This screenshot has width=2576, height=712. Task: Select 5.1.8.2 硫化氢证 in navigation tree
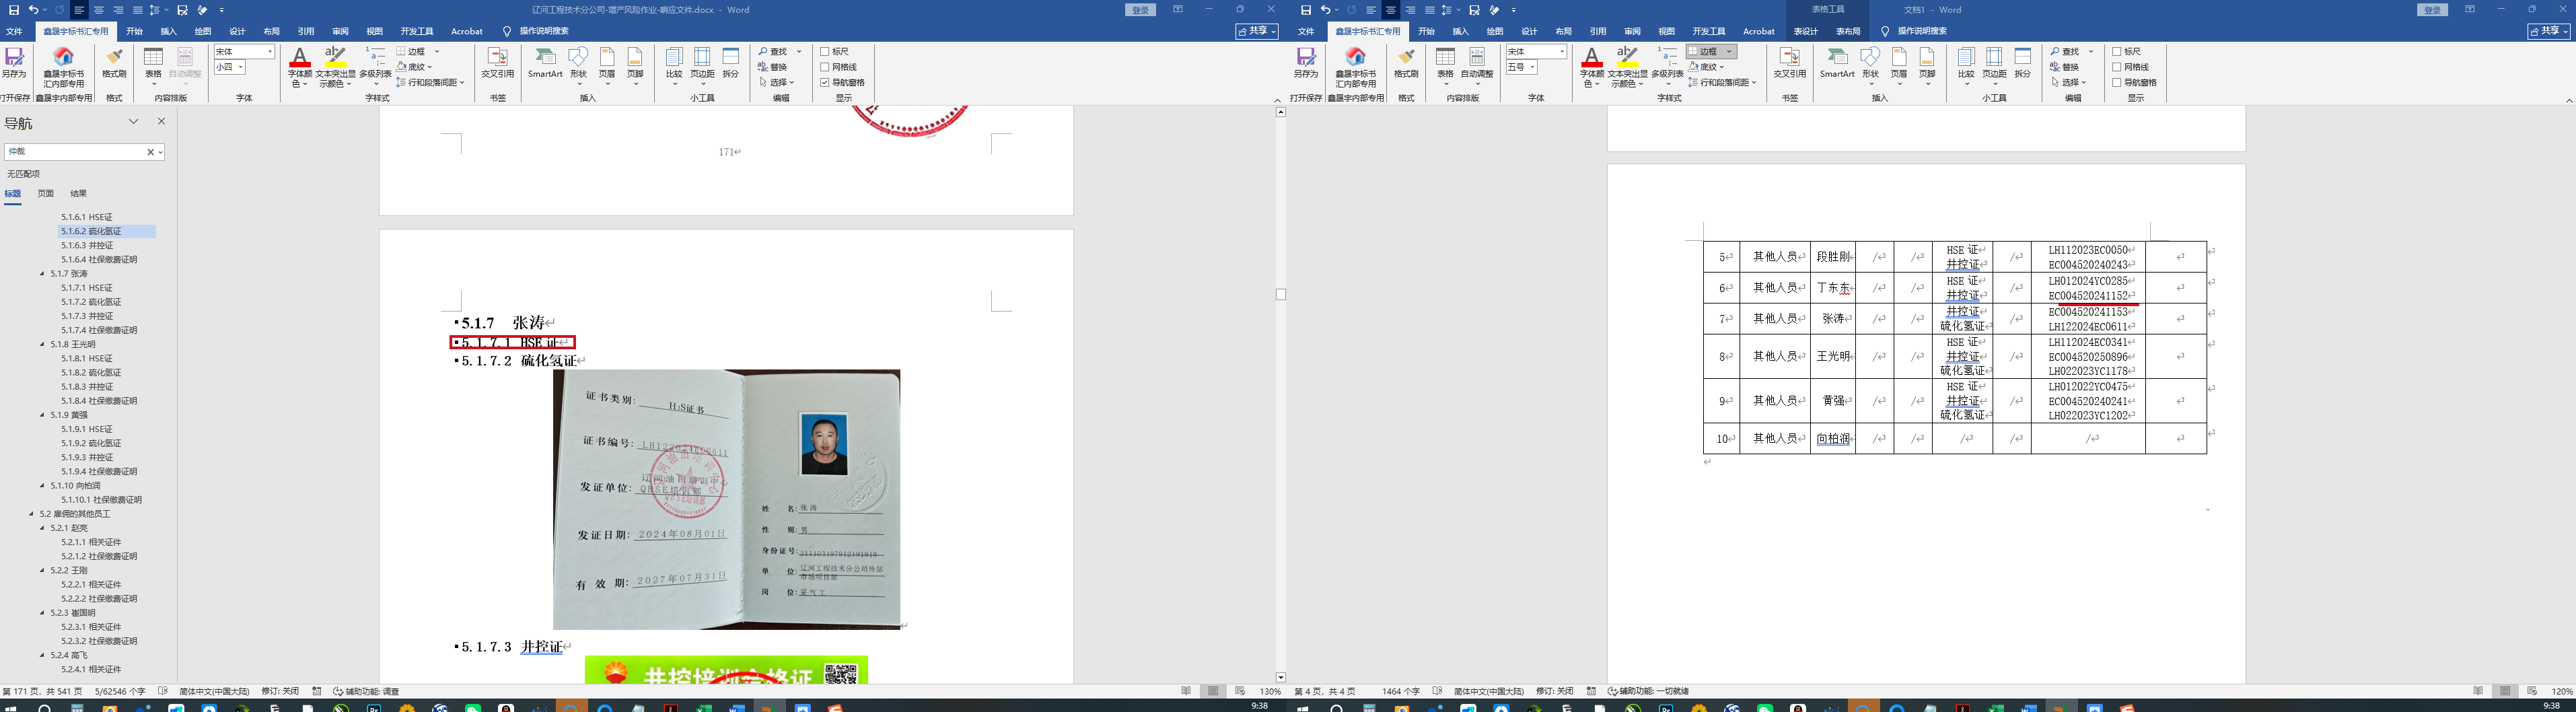pyautogui.click(x=91, y=373)
